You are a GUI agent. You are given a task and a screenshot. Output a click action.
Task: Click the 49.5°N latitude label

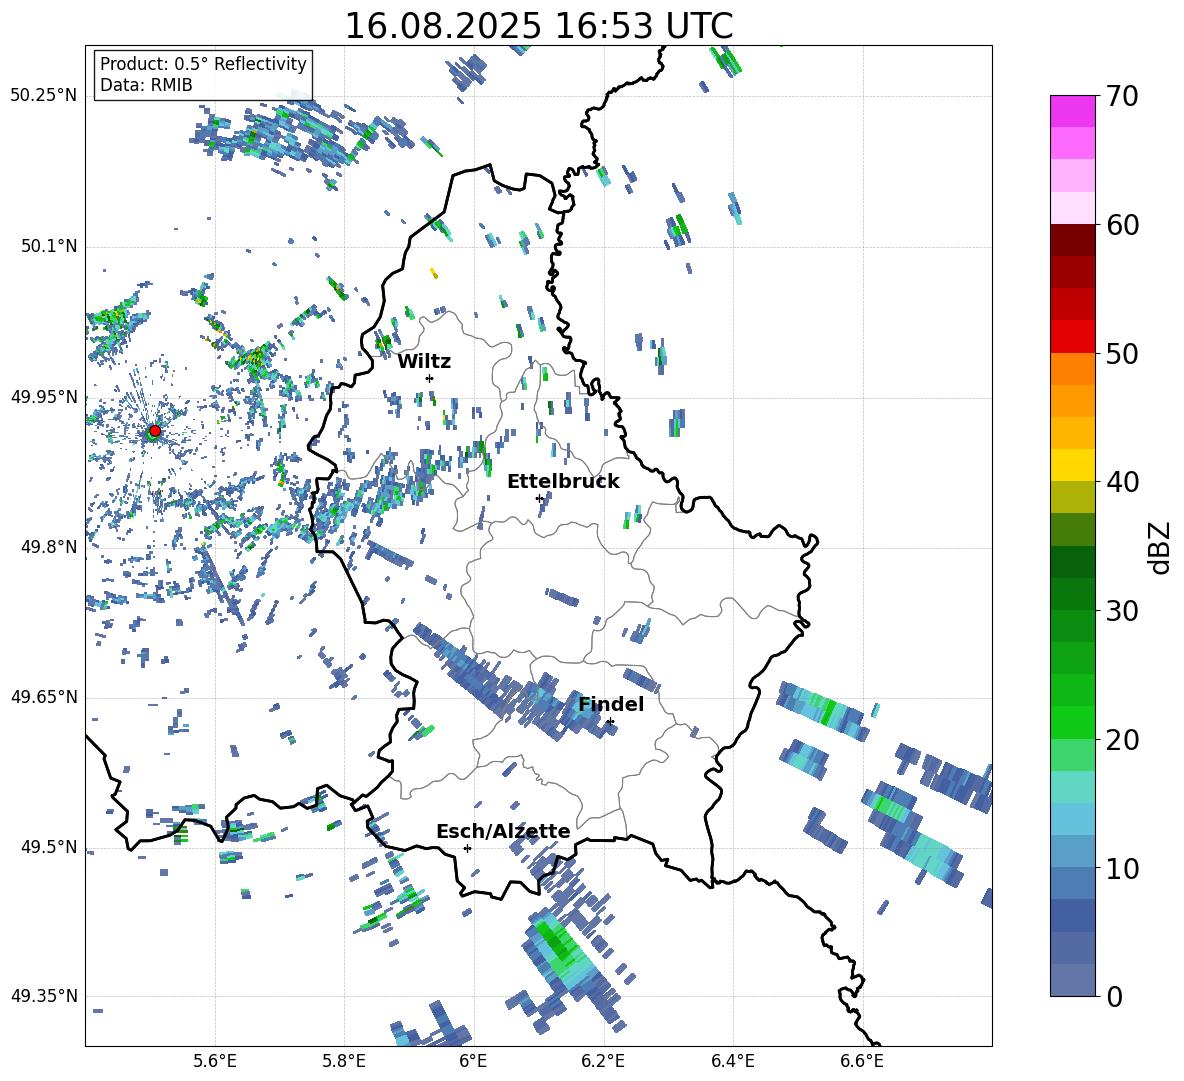(49, 846)
